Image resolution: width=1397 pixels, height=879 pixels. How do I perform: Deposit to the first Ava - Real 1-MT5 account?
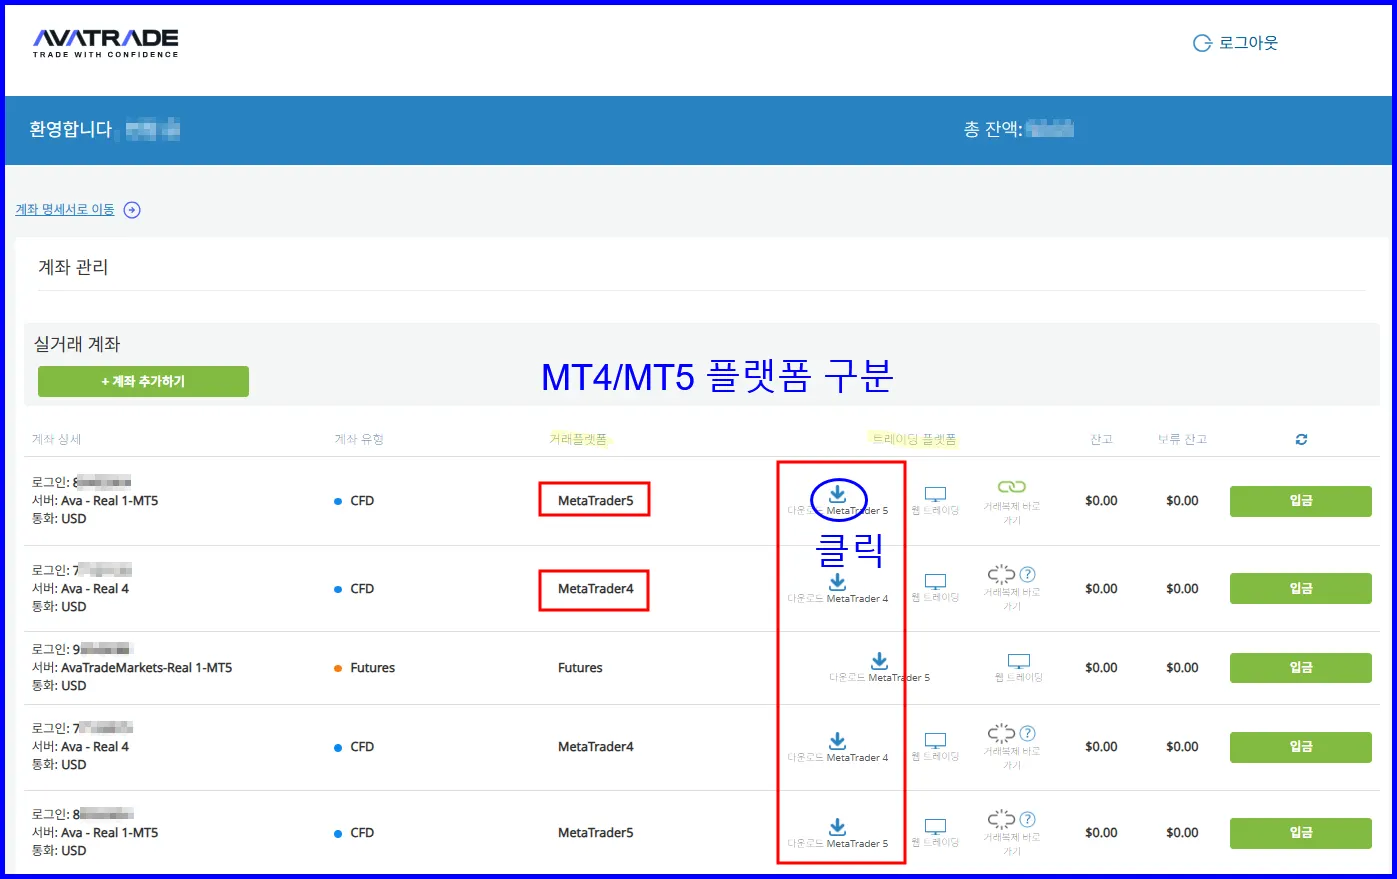point(1300,501)
